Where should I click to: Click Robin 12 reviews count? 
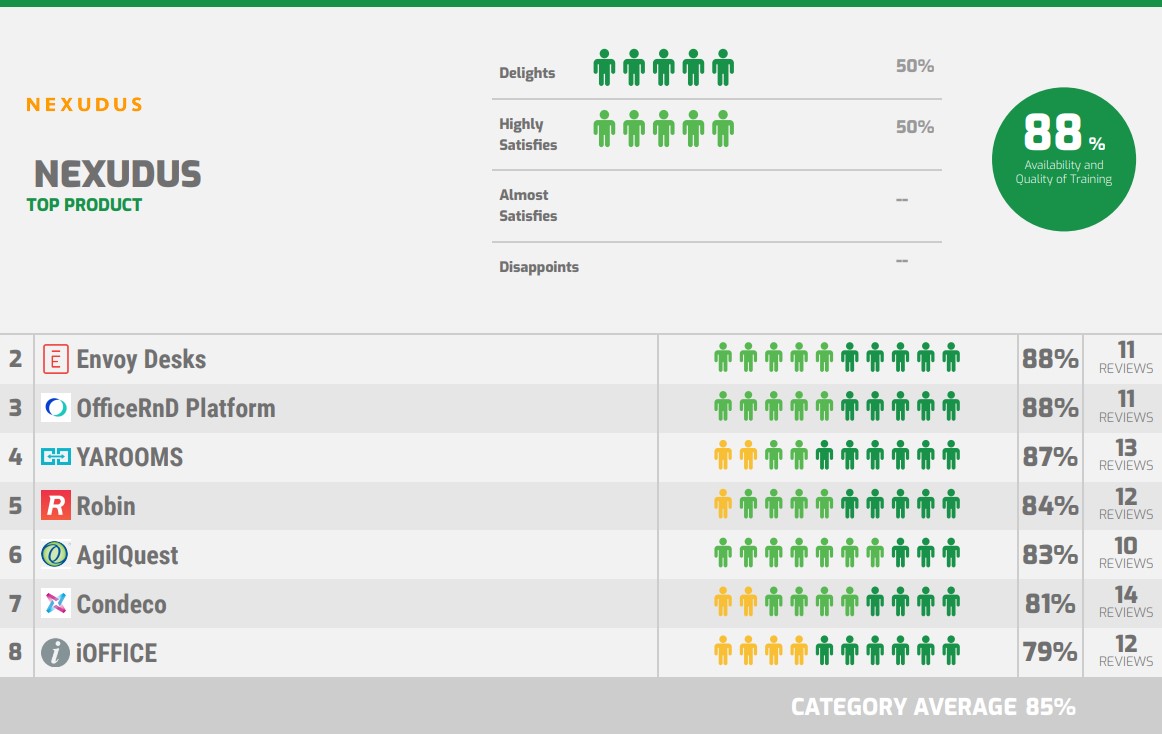click(1126, 504)
